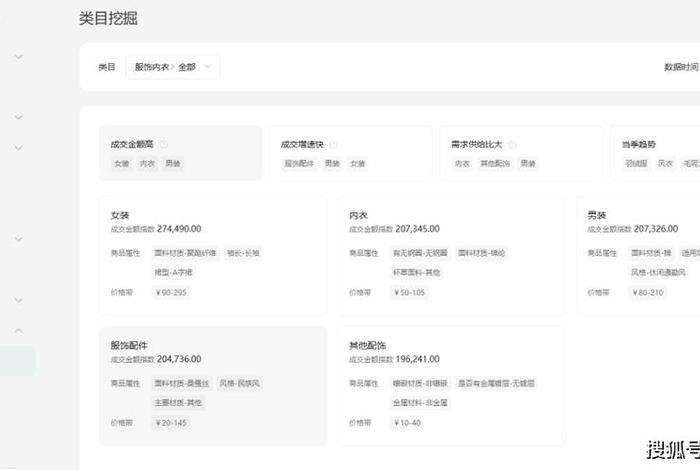Select the 成交金额高 tab card

coord(180,153)
